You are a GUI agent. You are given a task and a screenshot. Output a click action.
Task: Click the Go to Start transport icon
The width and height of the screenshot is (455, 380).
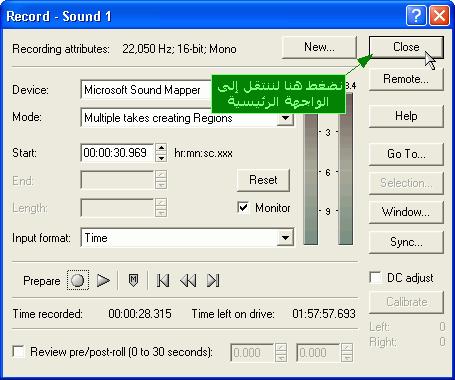(x=163, y=280)
